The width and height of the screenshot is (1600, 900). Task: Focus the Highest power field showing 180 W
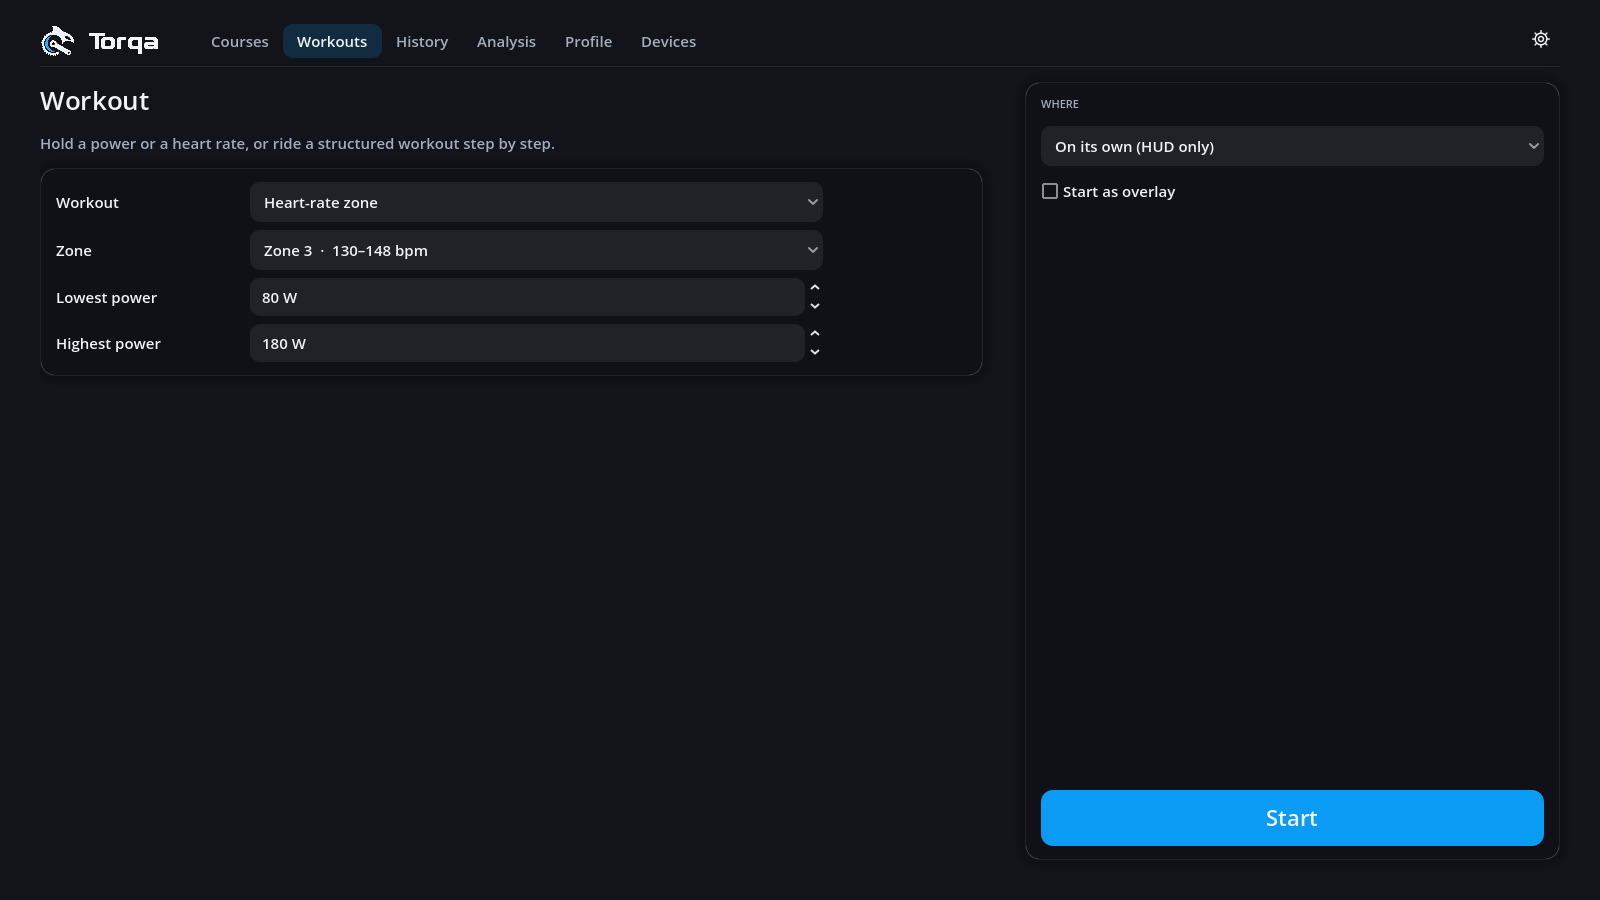coord(527,343)
